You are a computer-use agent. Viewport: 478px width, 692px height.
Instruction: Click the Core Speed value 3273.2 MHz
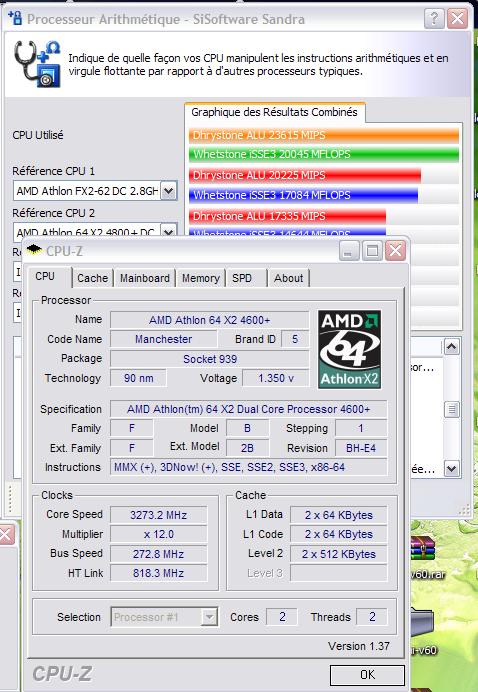[158, 515]
